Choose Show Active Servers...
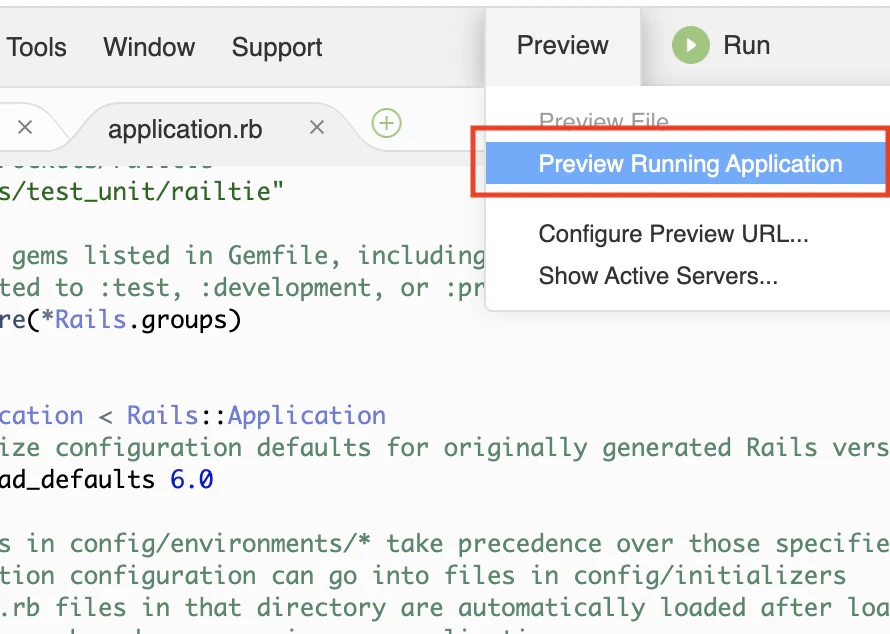 (x=658, y=276)
